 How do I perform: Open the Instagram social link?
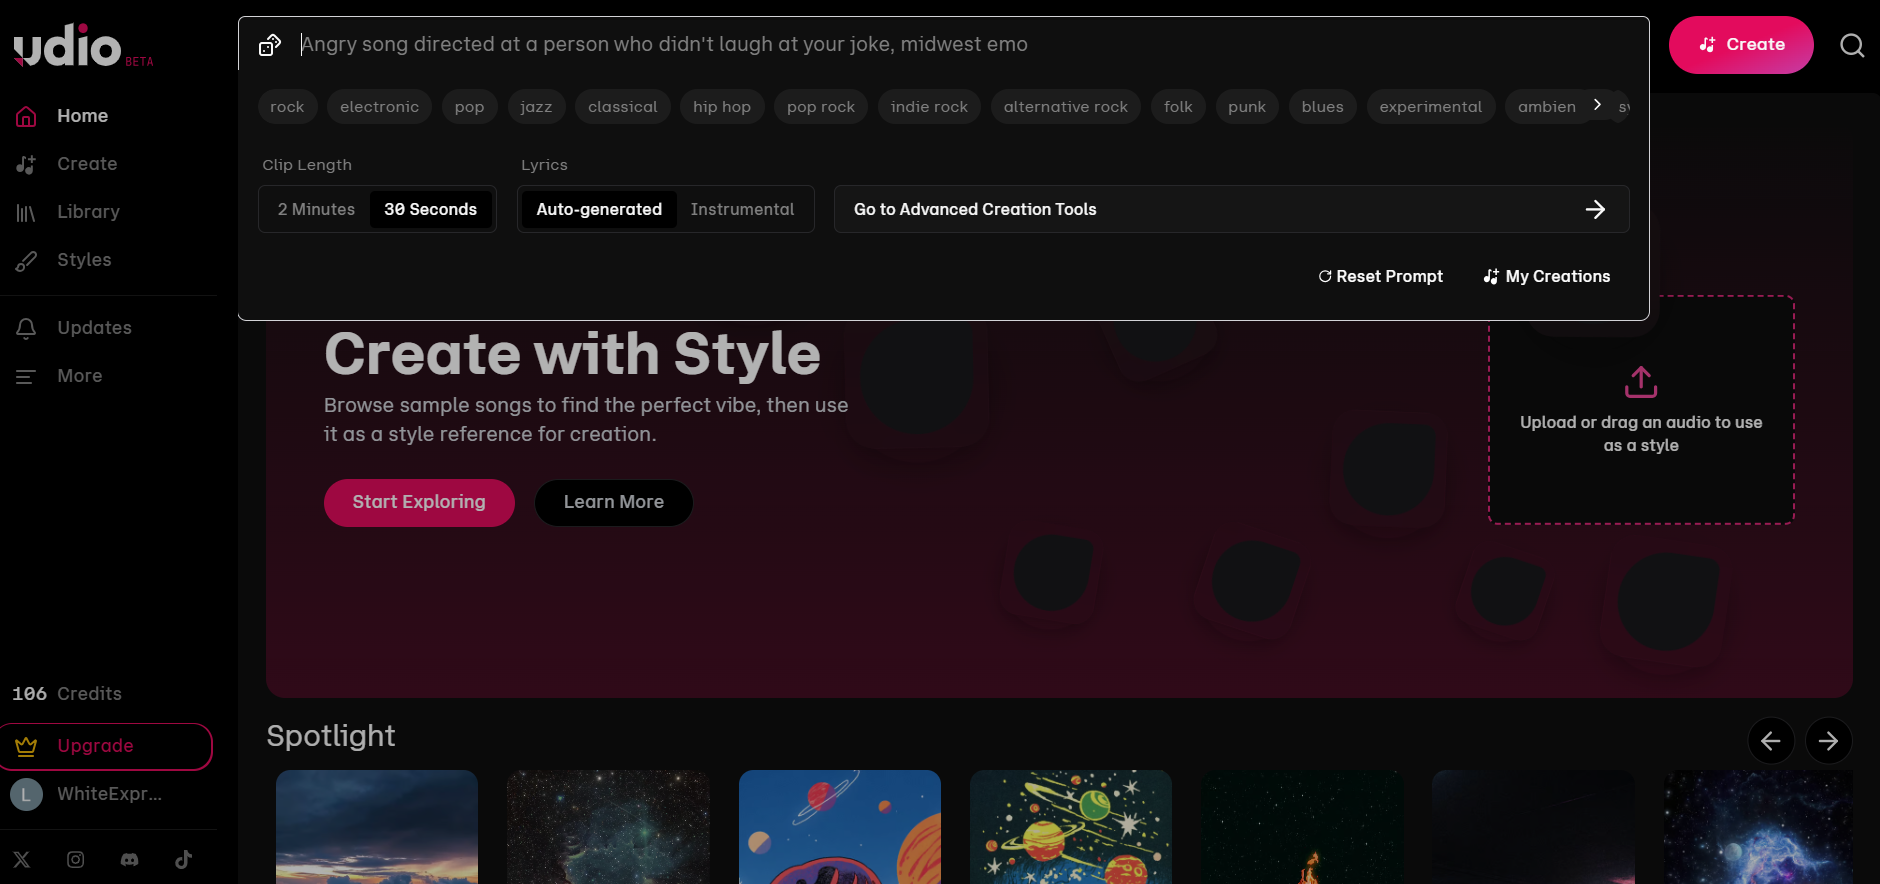coord(75,859)
